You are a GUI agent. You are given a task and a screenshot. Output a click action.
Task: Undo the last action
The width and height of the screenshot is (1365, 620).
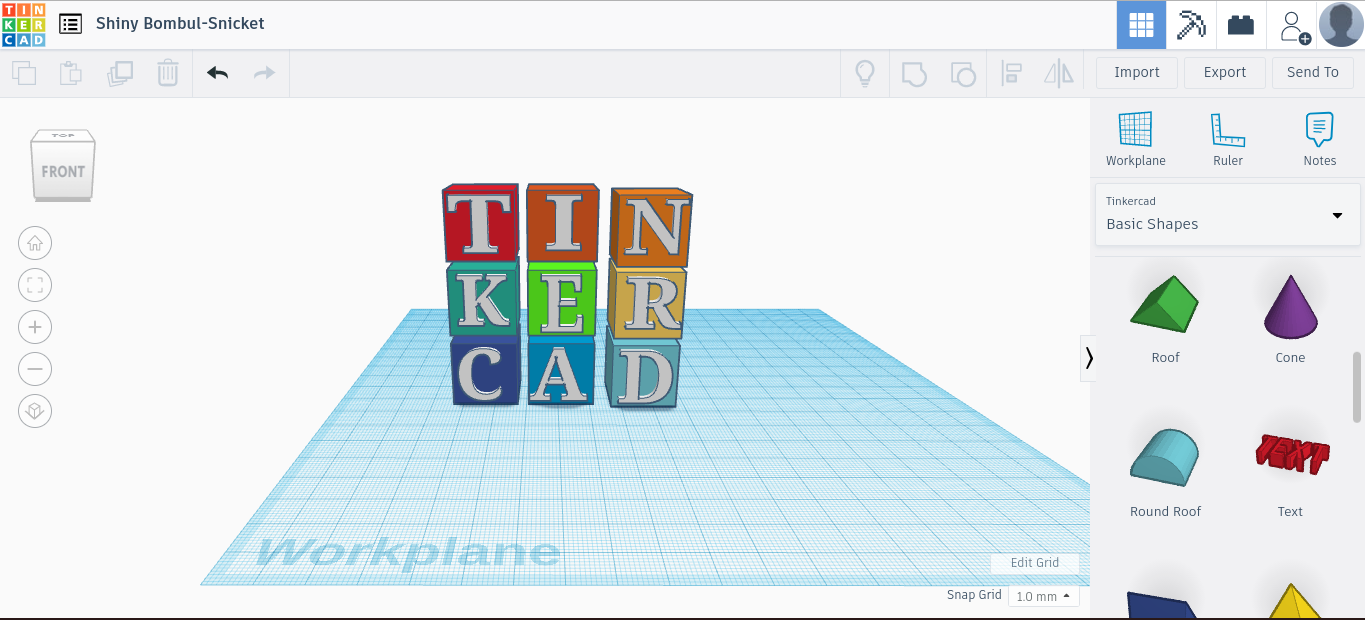point(217,72)
